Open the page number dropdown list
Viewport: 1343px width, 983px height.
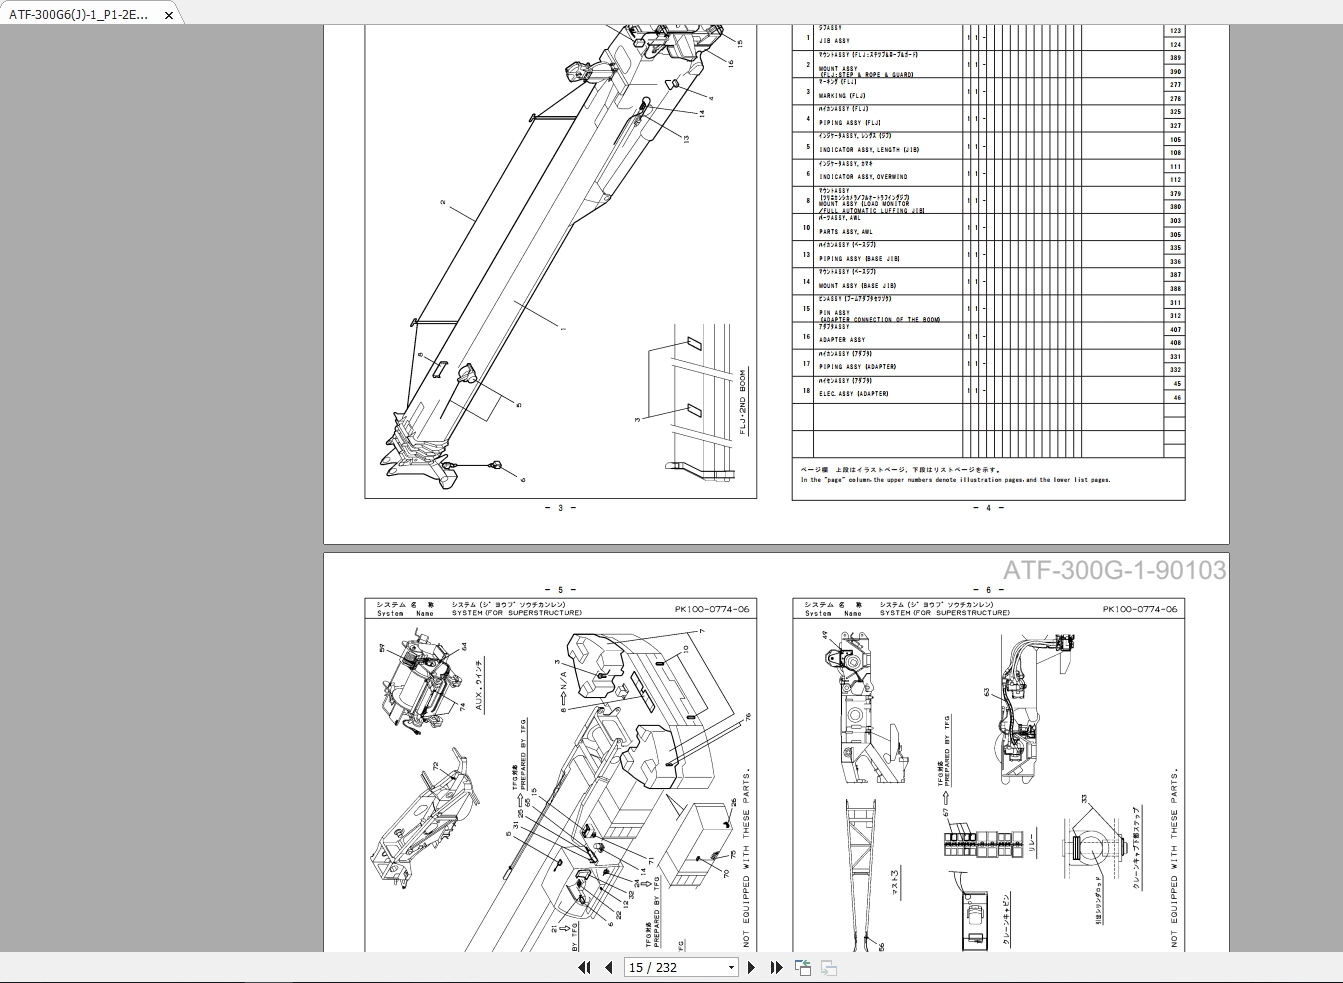(x=729, y=967)
